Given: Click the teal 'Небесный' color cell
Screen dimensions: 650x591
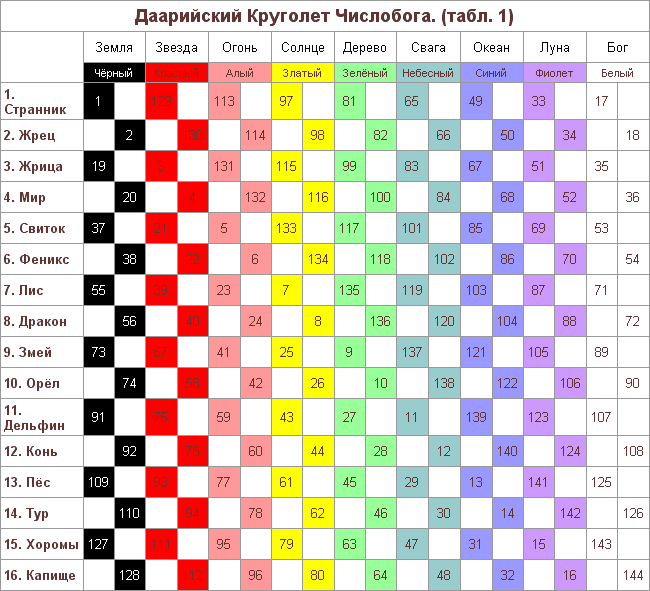Looking at the screenshot, I should pyautogui.click(x=428, y=73).
